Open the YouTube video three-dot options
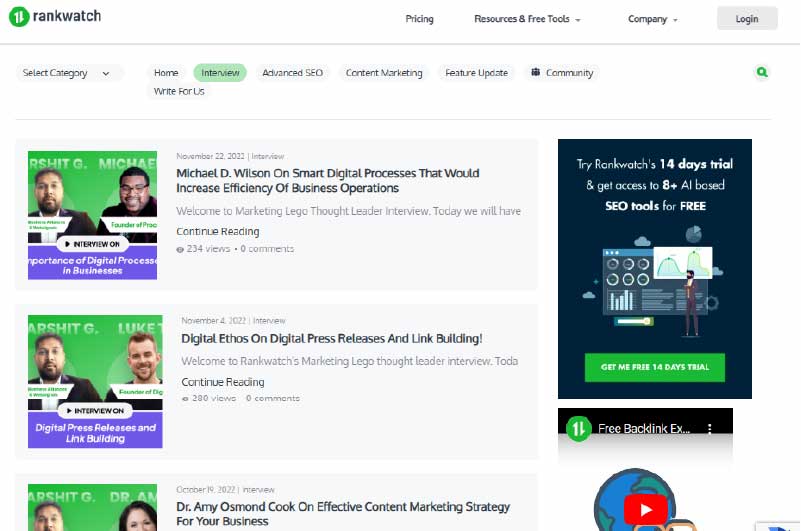The width and height of the screenshot is (801, 531). click(x=710, y=429)
